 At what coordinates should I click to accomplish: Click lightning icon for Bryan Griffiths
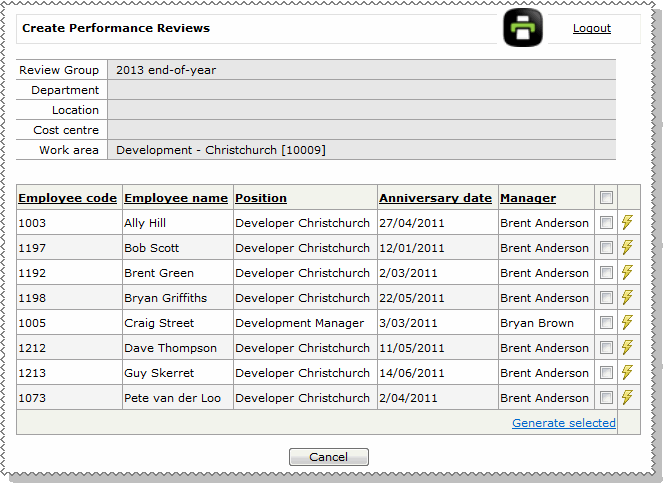coord(627,297)
